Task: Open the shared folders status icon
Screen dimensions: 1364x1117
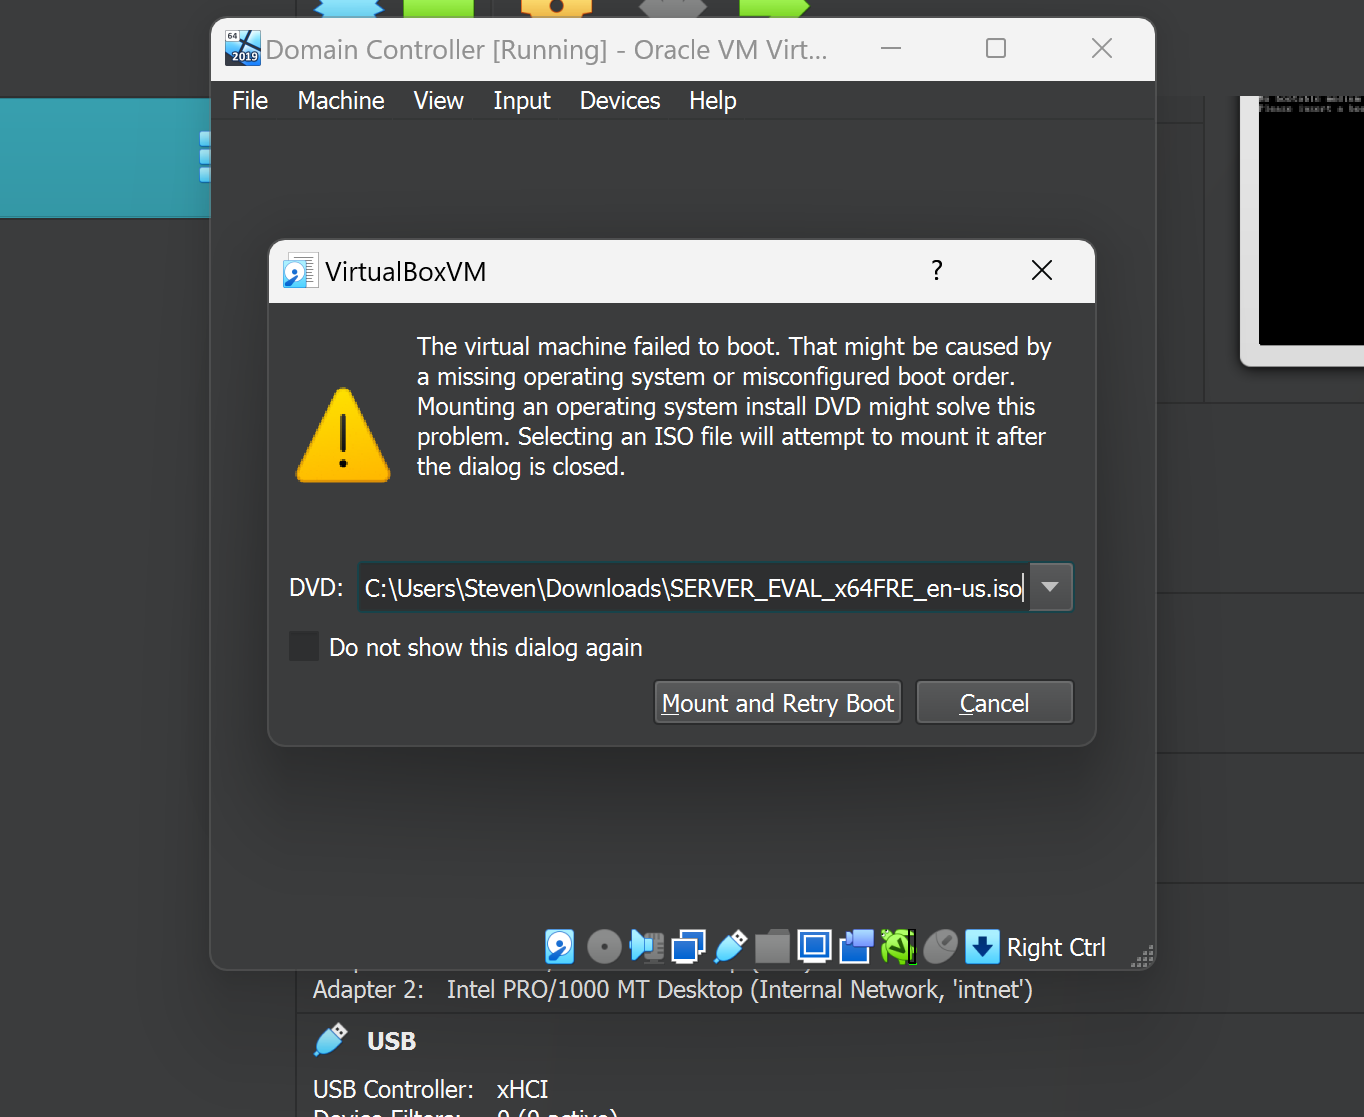Action: (772, 946)
